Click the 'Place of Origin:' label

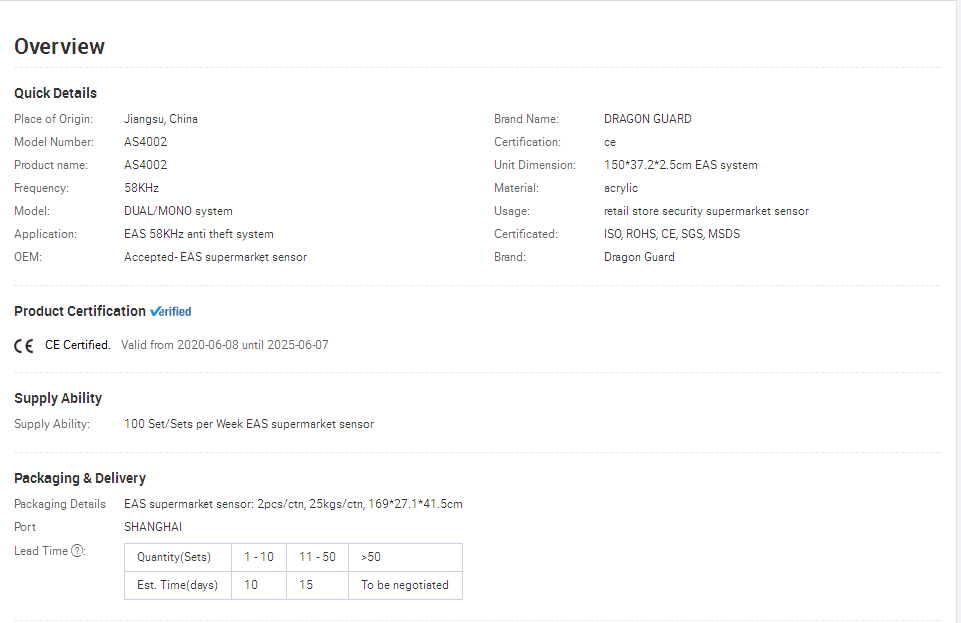(53, 119)
